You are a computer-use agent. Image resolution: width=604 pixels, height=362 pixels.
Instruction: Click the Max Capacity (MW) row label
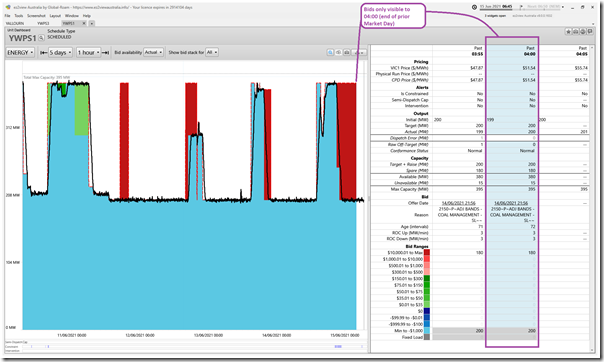coord(409,189)
